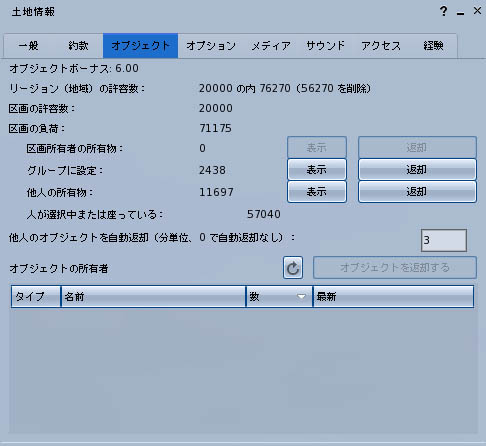
Task: Switch to the サウンド tab
Action: (326, 46)
